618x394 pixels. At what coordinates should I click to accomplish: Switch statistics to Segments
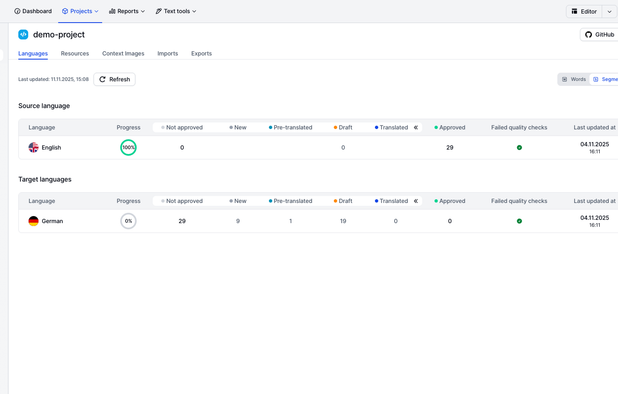coord(605,79)
